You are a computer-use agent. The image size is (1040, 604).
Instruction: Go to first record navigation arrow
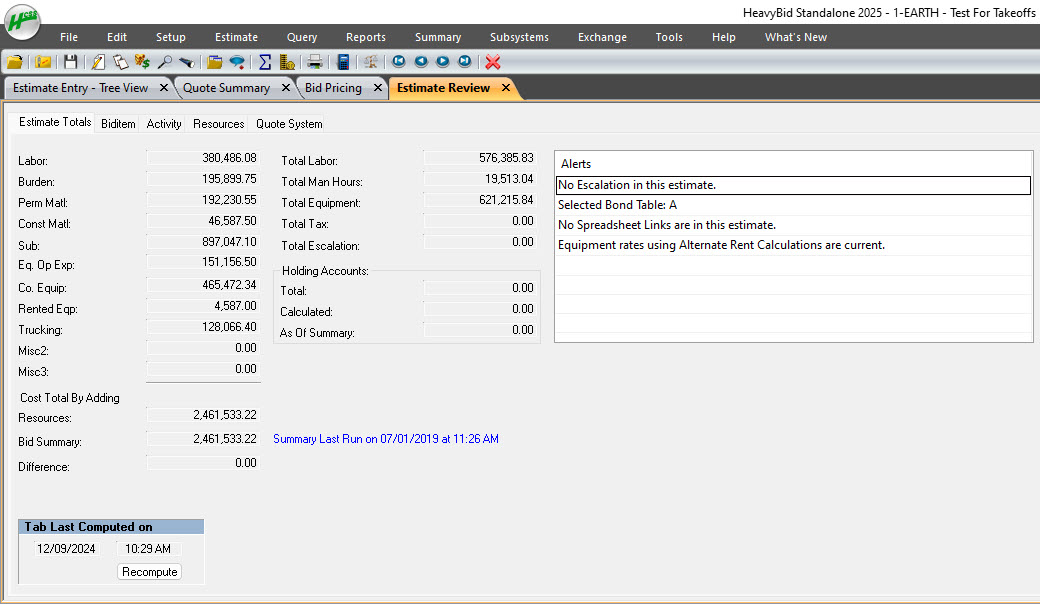(x=399, y=62)
